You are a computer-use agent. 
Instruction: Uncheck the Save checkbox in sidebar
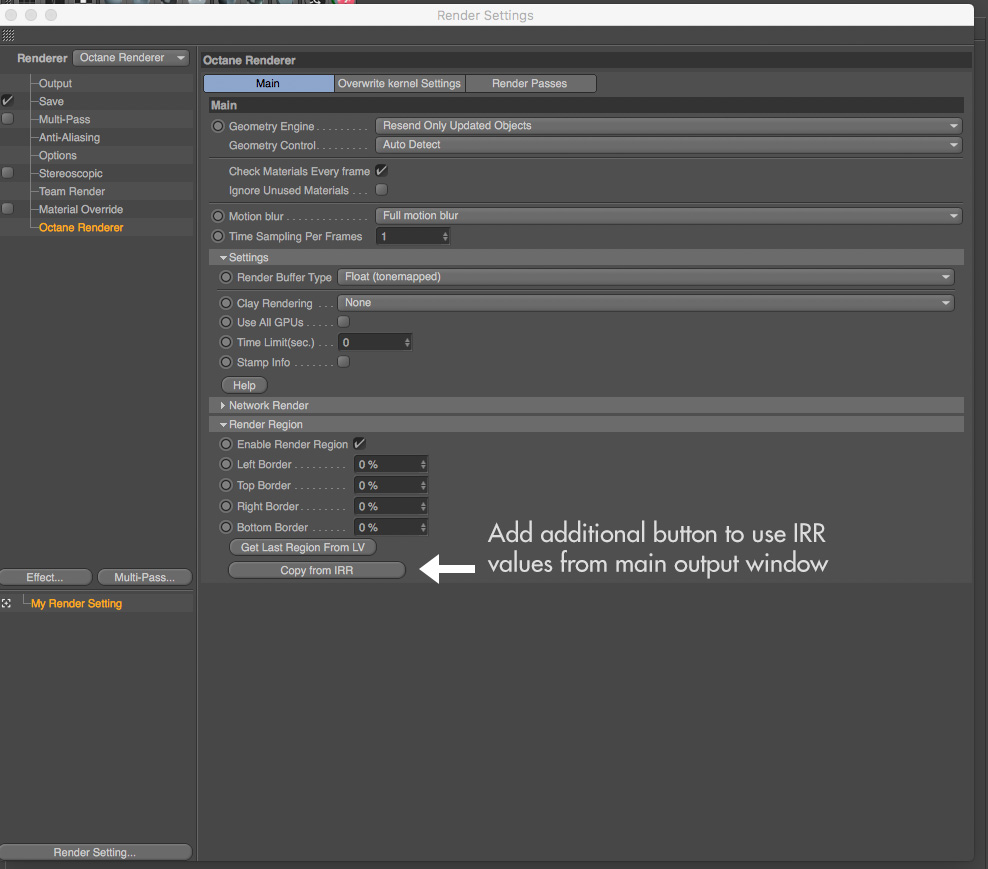click(x=8, y=101)
